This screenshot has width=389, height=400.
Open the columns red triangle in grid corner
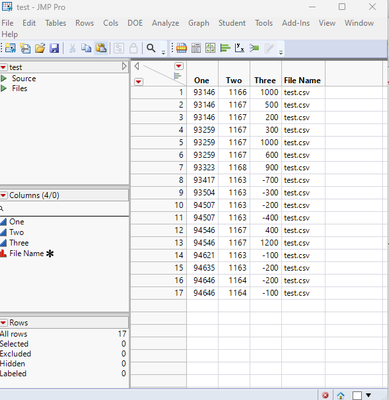(x=179, y=66)
